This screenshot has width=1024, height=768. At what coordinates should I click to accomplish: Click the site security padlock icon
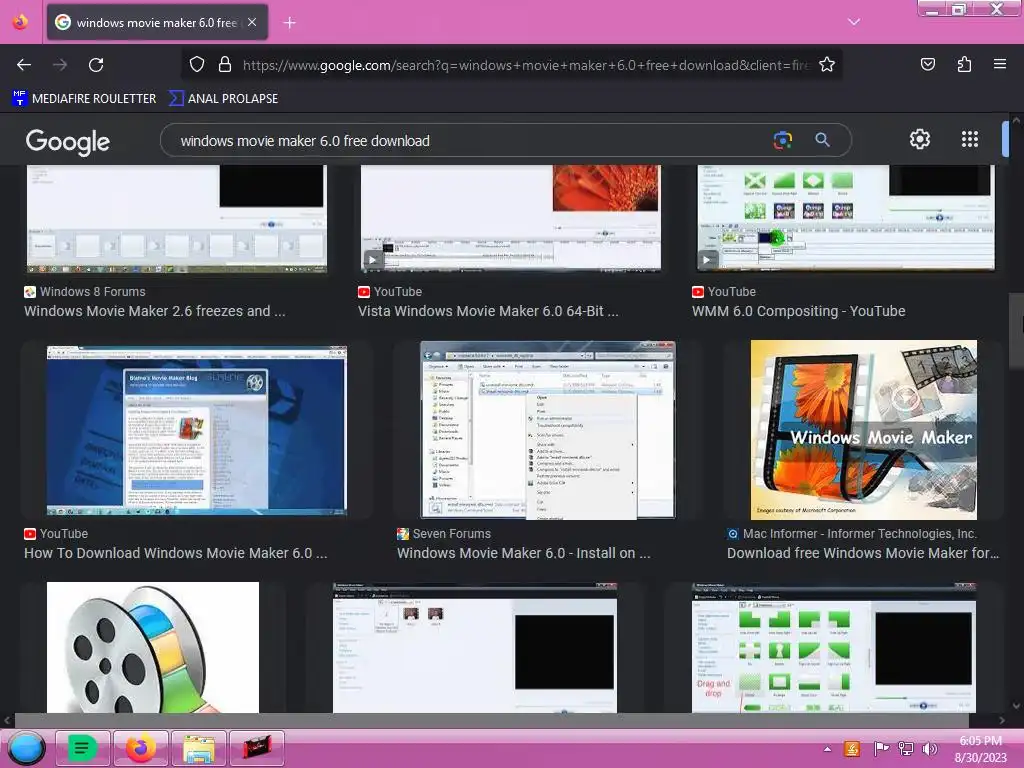(225, 64)
